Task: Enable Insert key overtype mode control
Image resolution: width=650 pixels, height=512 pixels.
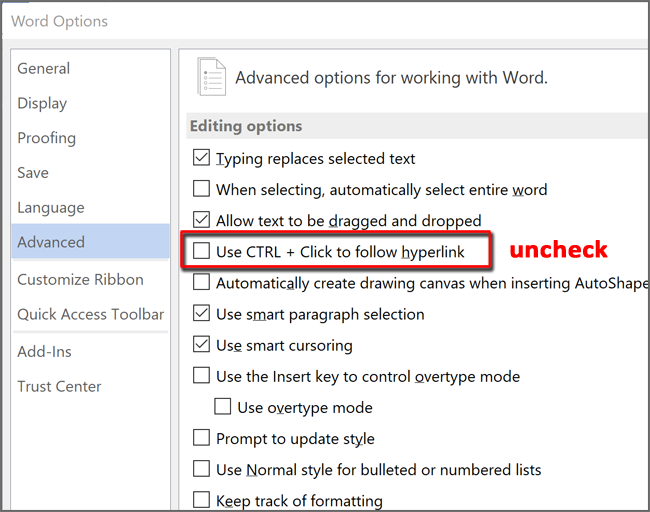Action: point(201,376)
